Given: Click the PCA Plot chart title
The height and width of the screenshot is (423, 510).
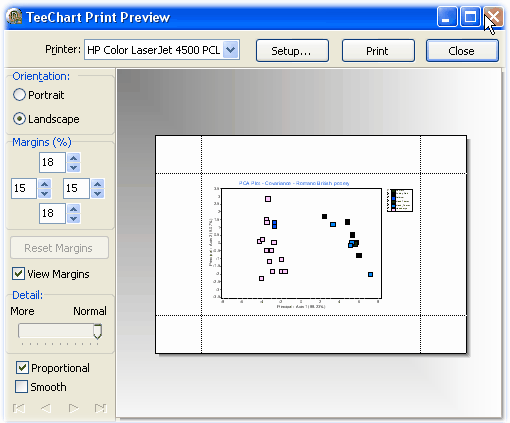Looking at the screenshot, I should pos(294,183).
